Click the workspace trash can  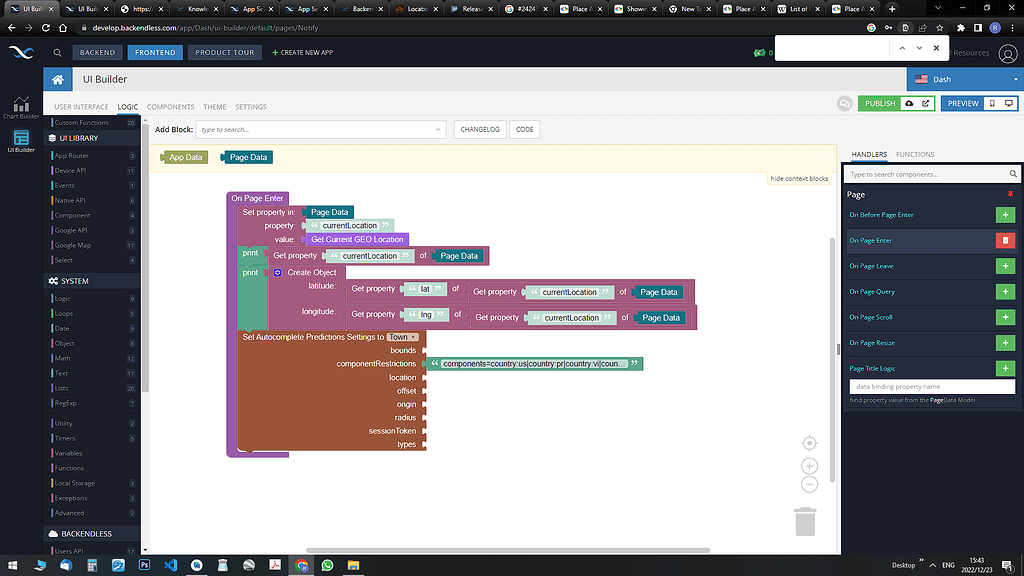(805, 521)
